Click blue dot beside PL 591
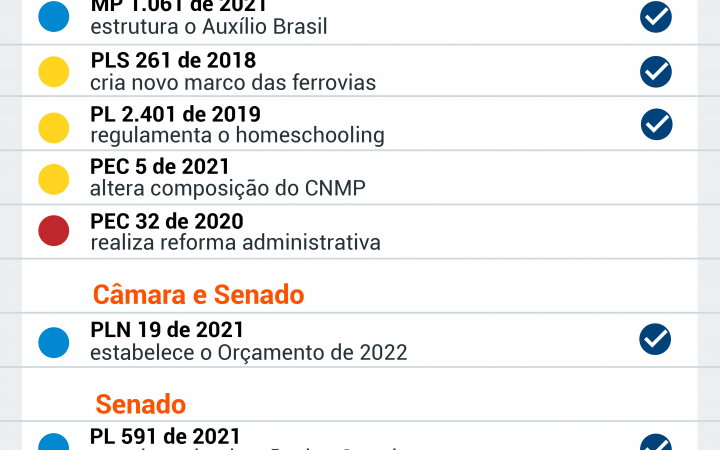The height and width of the screenshot is (450, 720). 54,442
